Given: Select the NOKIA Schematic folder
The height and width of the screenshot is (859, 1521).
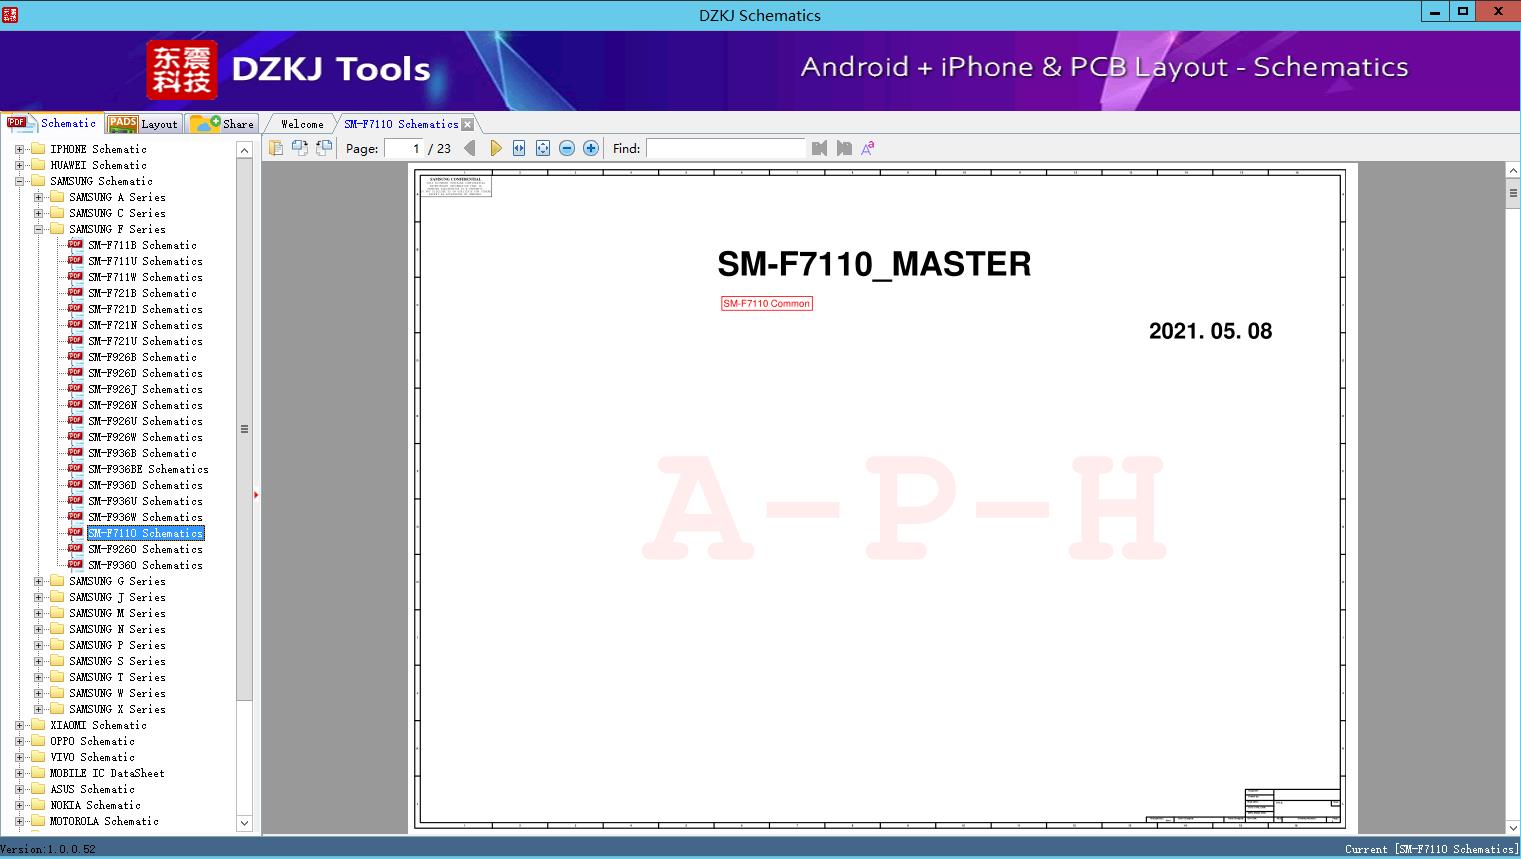Looking at the screenshot, I should 95,805.
